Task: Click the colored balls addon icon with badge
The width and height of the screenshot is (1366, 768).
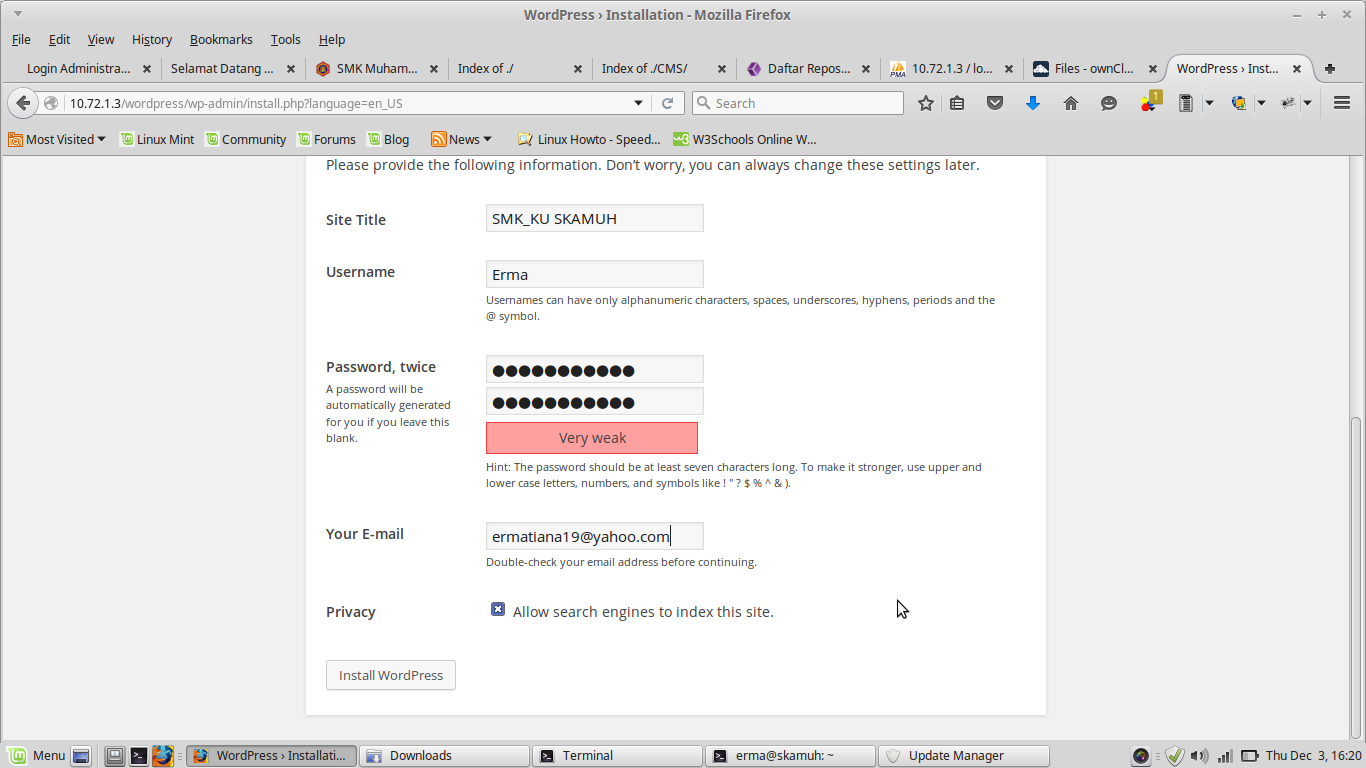Action: tap(1149, 102)
